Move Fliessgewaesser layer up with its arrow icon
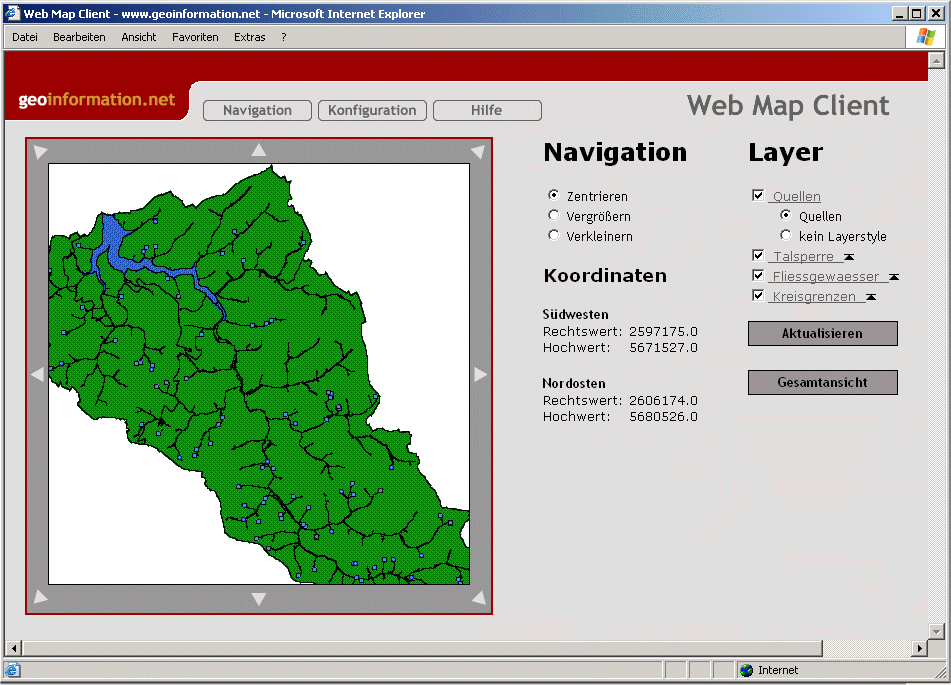Viewport: 951px width, 685px height. point(894,277)
